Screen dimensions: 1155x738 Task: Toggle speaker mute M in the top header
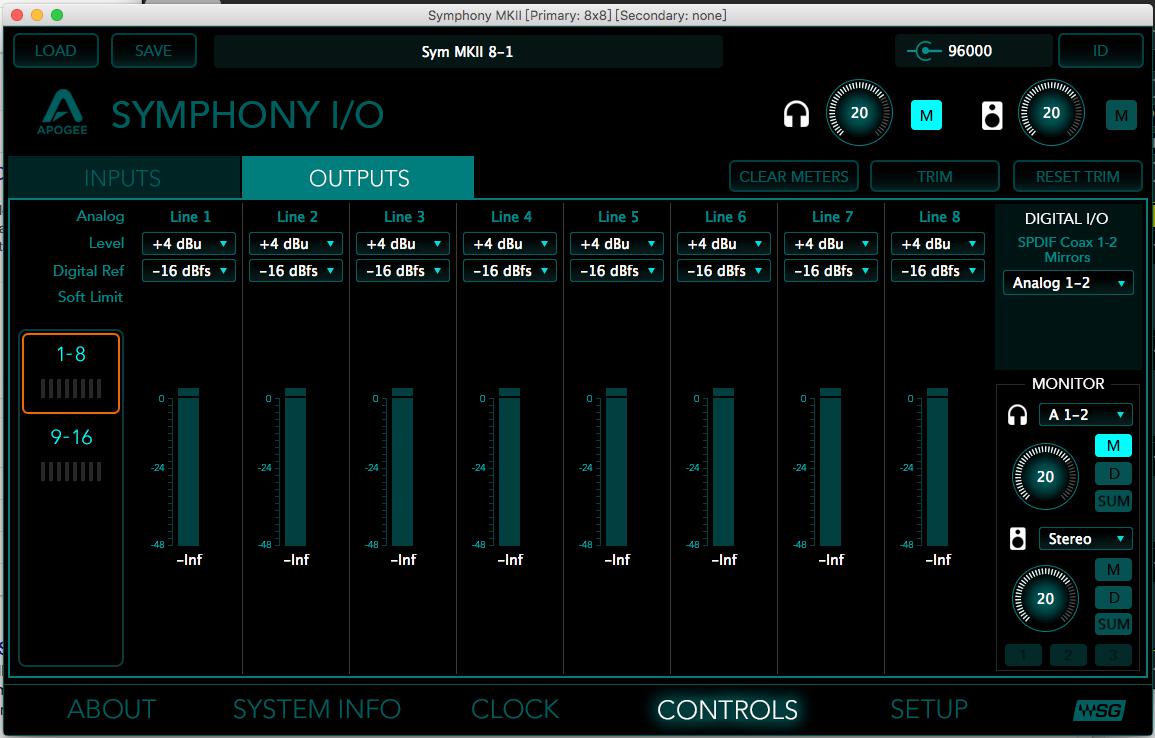(x=1121, y=116)
